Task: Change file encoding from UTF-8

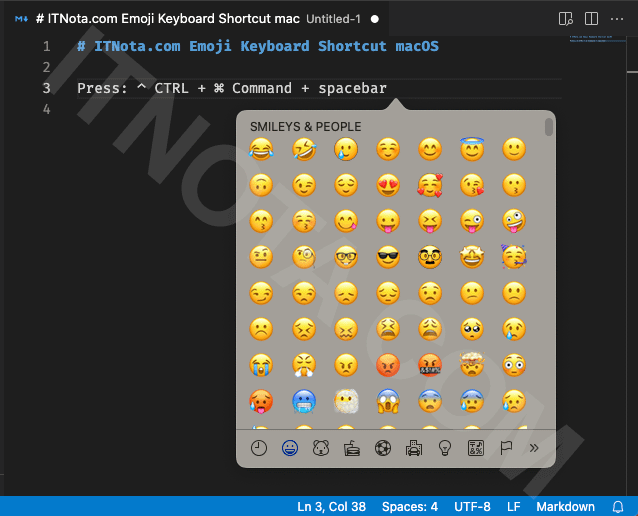Action: (472, 506)
